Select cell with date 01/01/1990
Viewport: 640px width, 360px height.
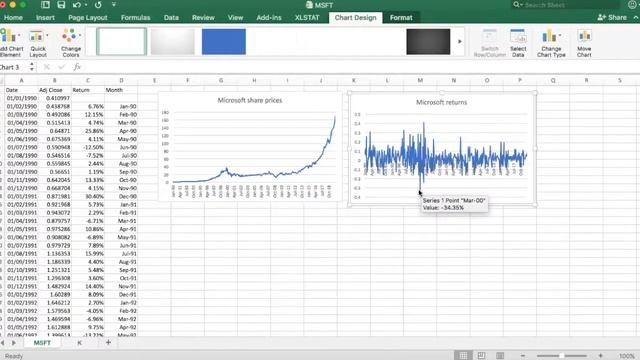pyautogui.click(x=21, y=98)
